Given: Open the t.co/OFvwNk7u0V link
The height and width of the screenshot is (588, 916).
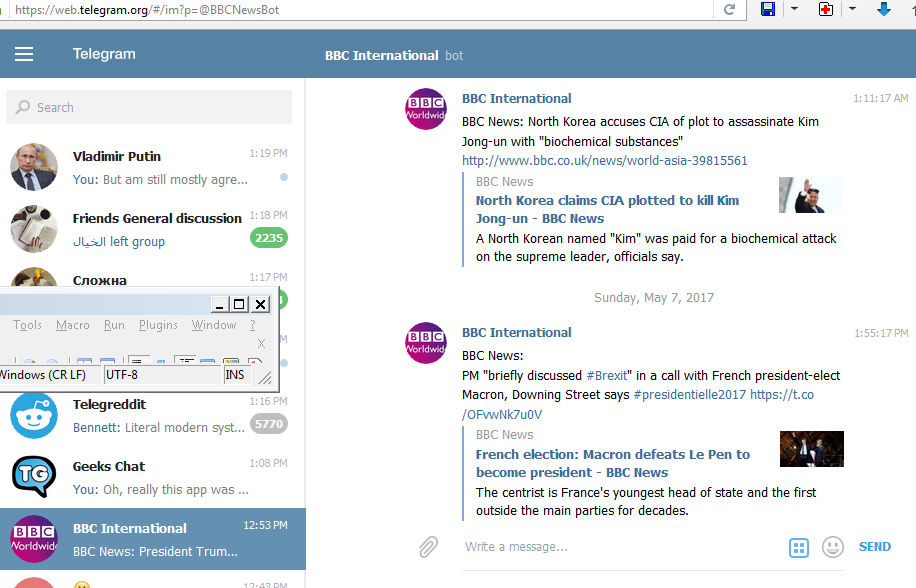Looking at the screenshot, I should (638, 405).
